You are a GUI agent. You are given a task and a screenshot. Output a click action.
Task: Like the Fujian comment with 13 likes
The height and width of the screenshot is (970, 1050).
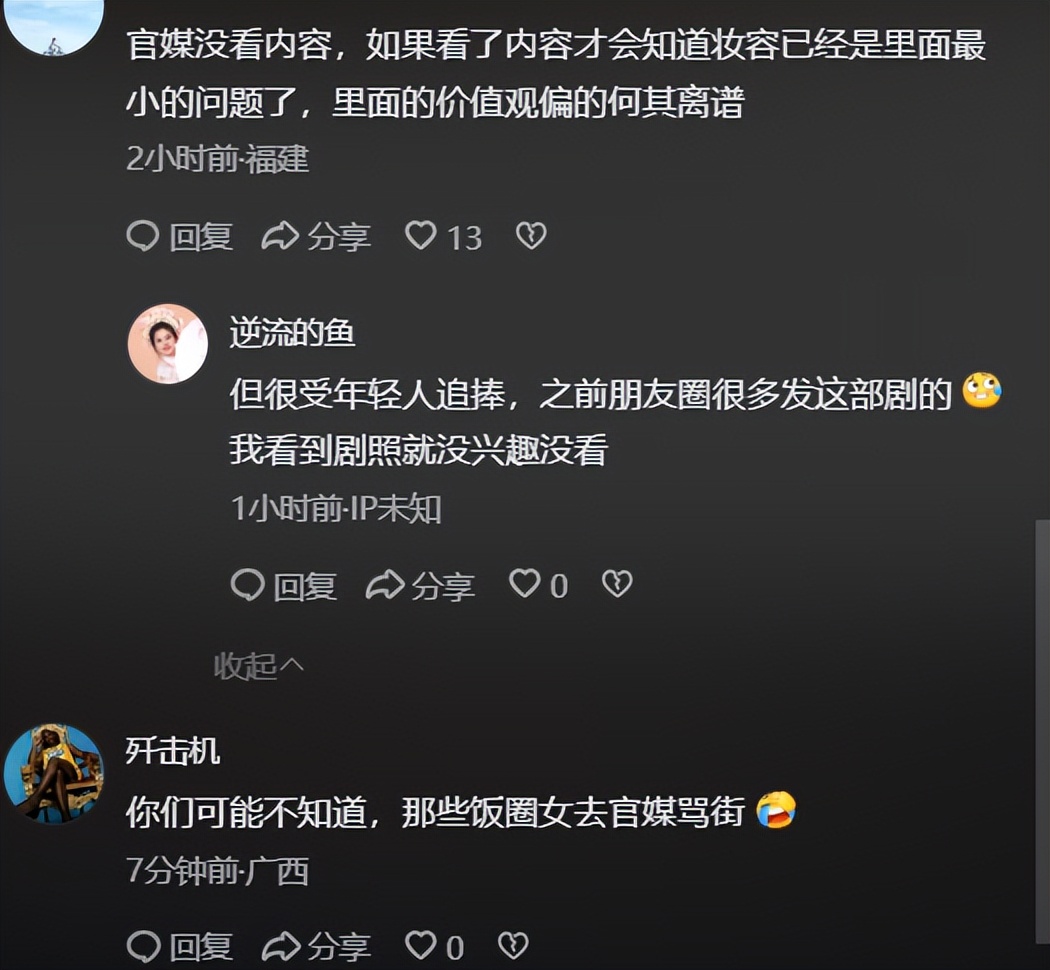[421, 236]
